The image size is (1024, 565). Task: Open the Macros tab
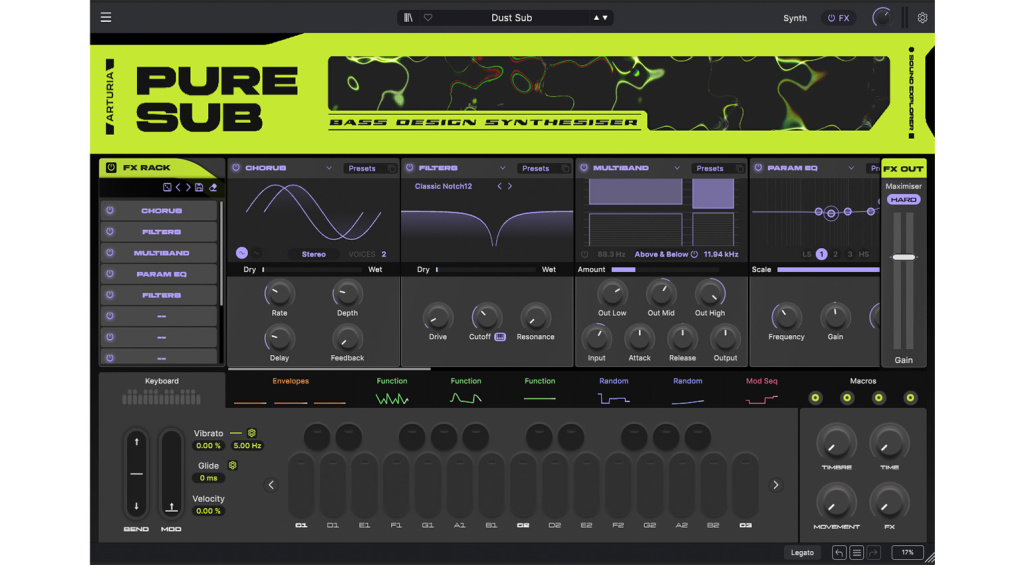coord(863,389)
